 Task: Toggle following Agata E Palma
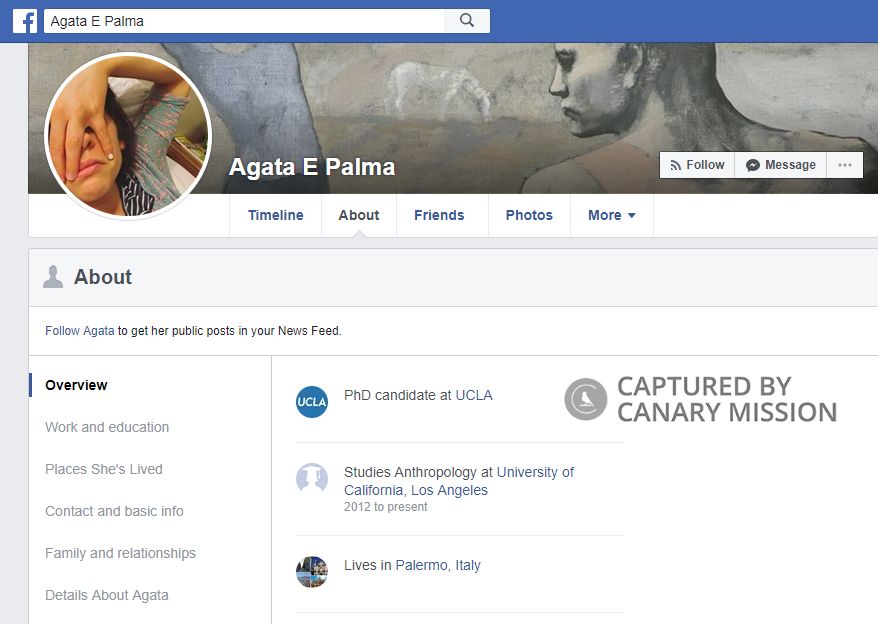[696, 164]
